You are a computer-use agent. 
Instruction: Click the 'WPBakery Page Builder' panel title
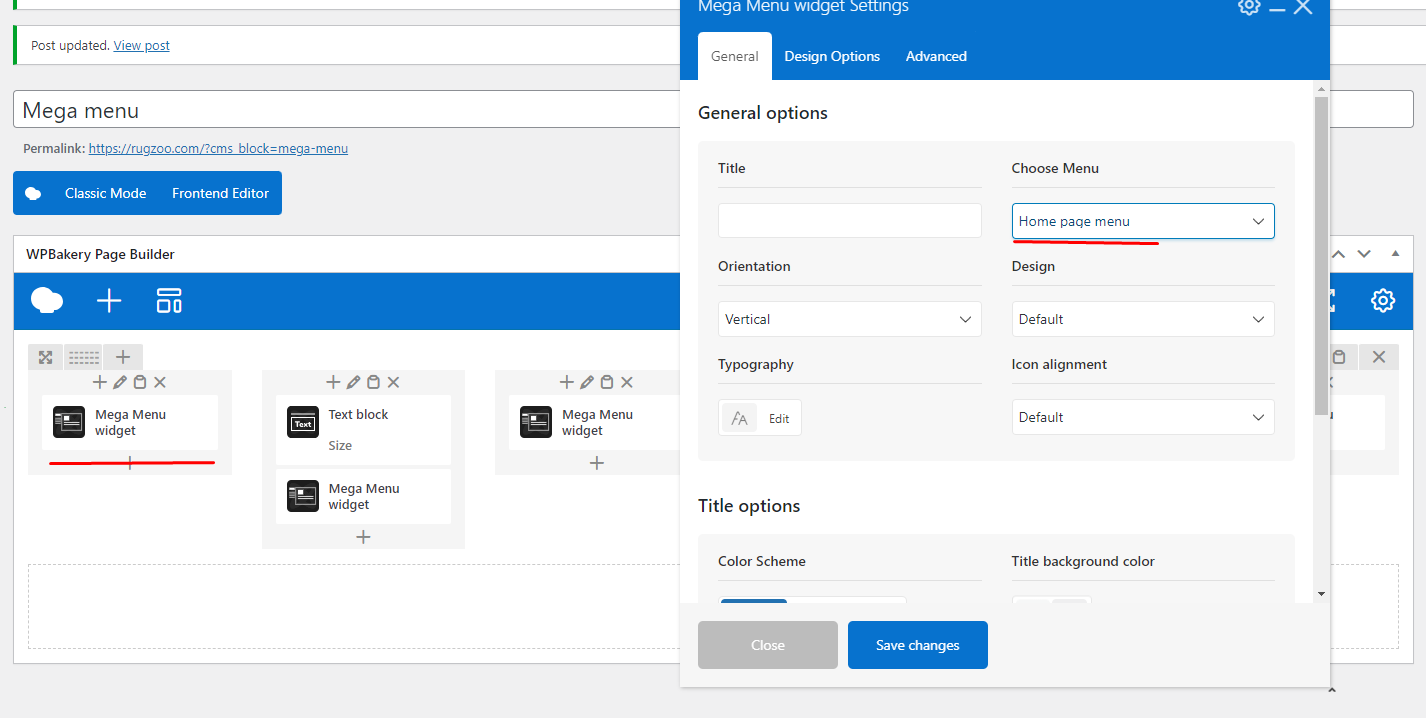point(100,254)
